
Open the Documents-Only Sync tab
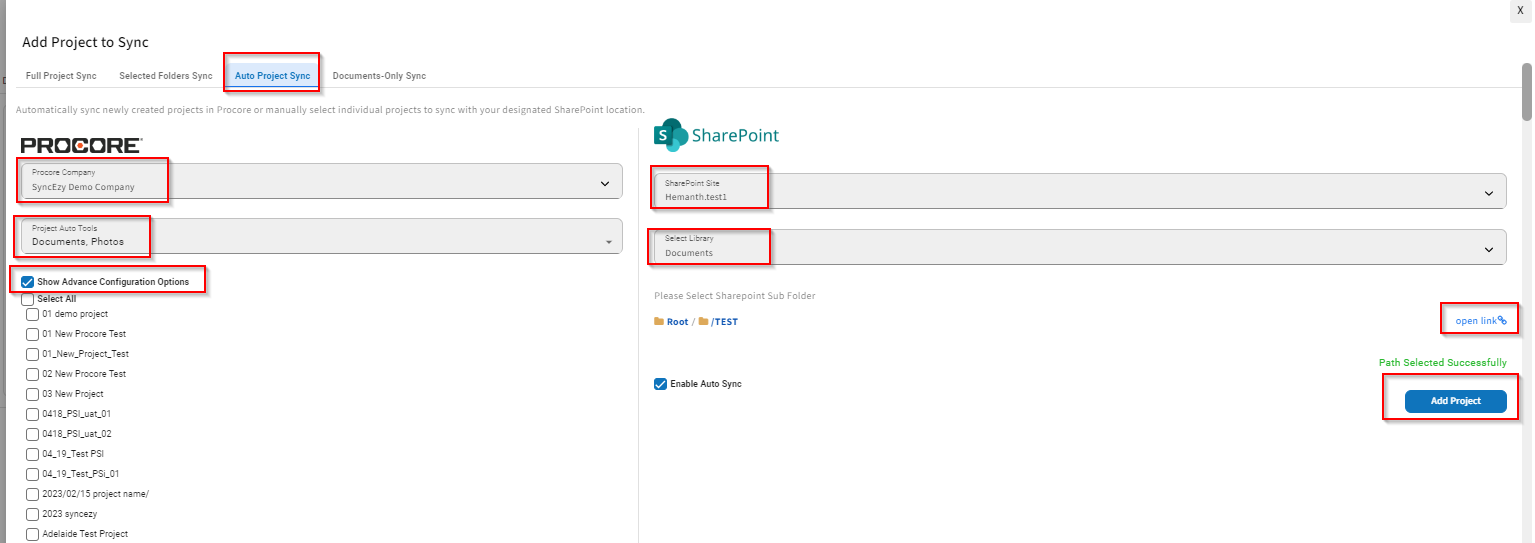(x=379, y=76)
